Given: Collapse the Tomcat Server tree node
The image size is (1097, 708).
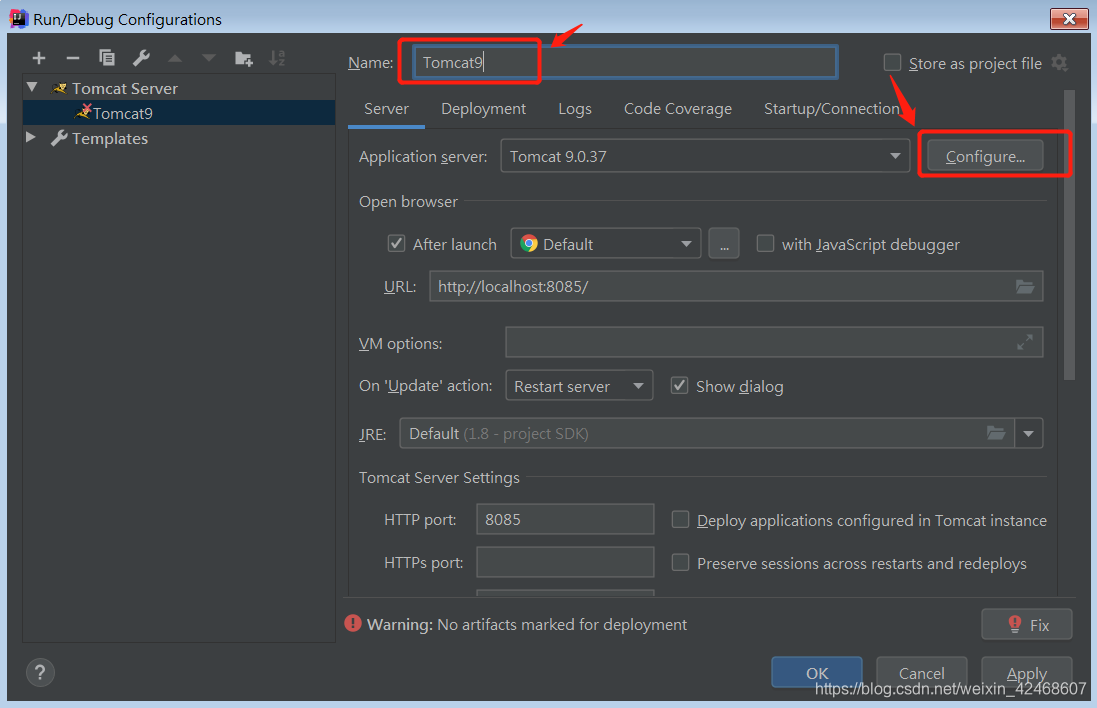Looking at the screenshot, I should click(32, 87).
